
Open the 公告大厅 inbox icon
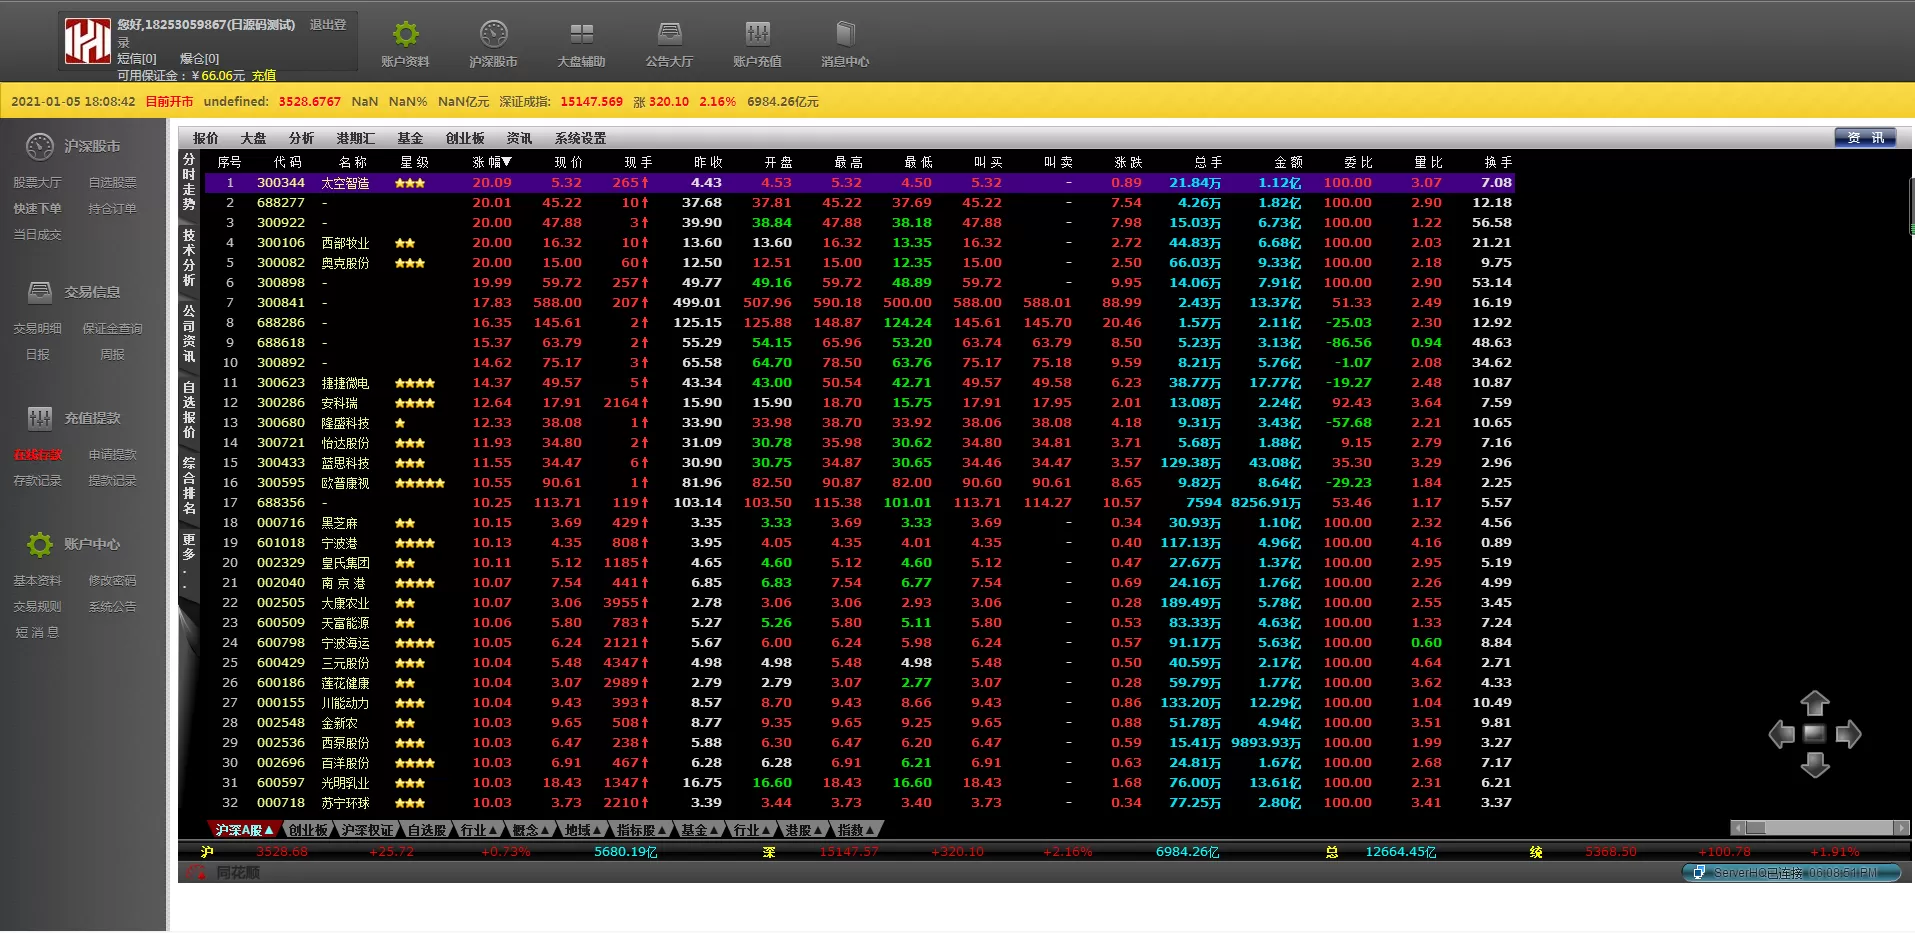669,35
